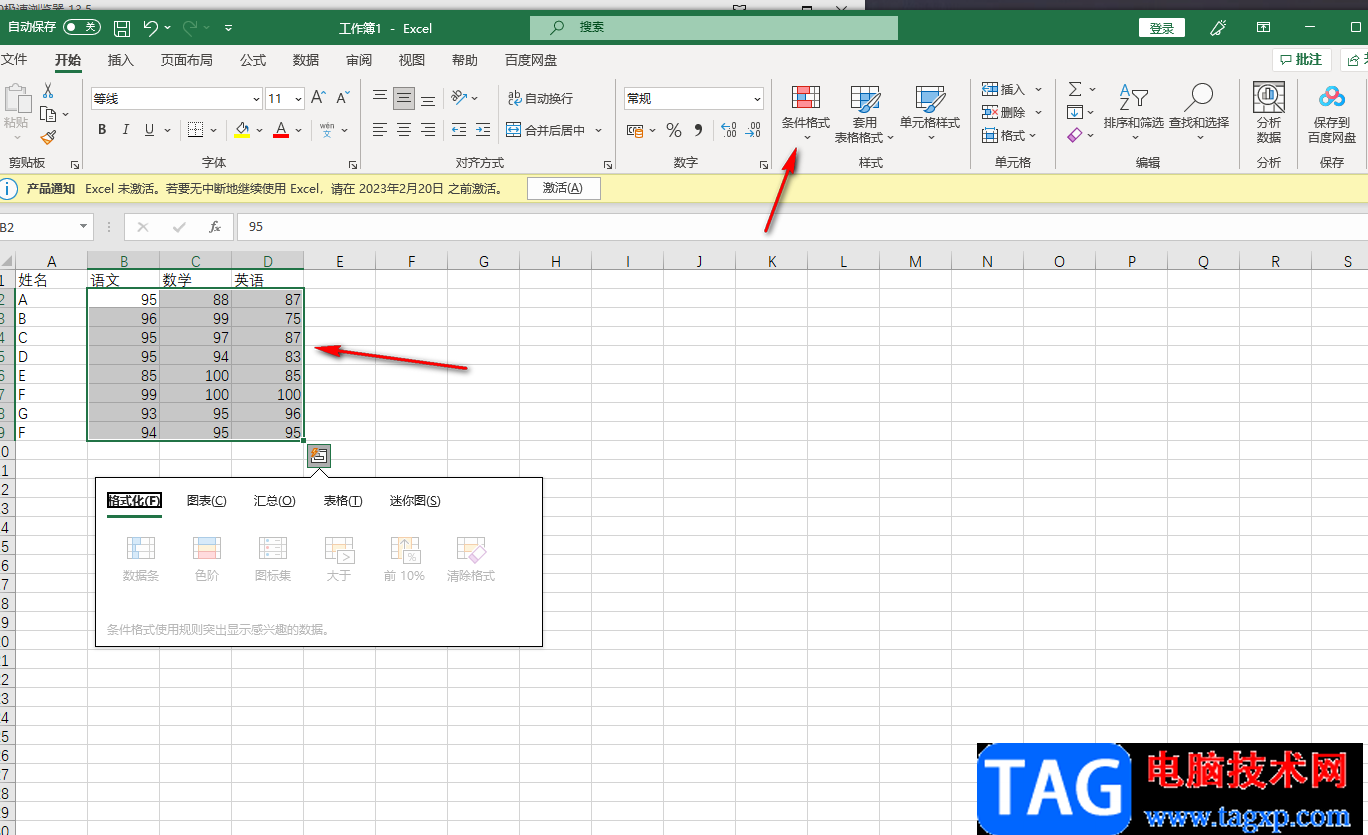Switch to the Formulas (公式) tab
This screenshot has height=835, width=1368.
coord(253,60)
